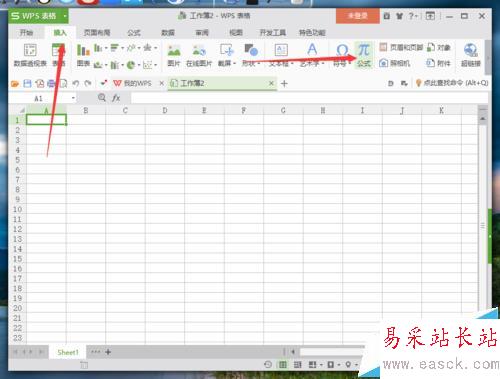Viewport: 500px width, 379px height.
Task: Open Header and Footer (页眉和页脚)
Action: (401, 48)
